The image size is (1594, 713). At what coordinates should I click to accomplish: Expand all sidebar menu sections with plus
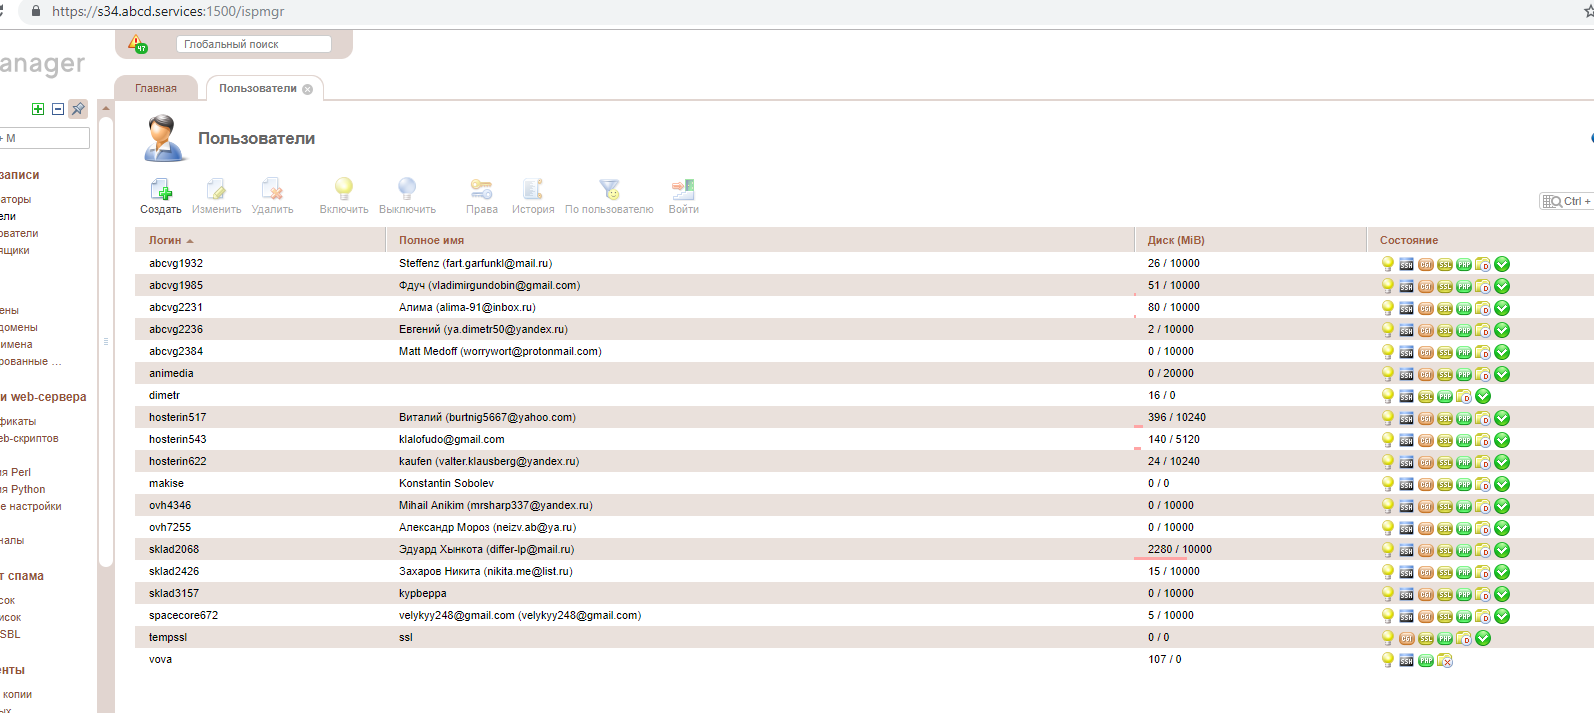coord(38,109)
